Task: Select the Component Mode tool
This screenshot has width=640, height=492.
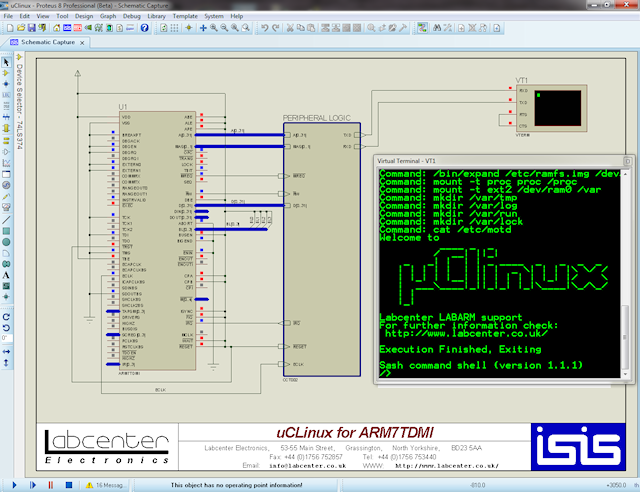Action: (x=6, y=73)
